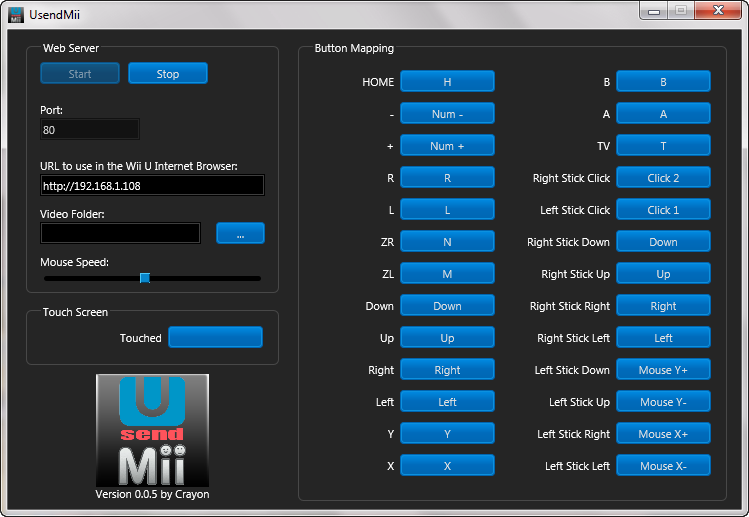The width and height of the screenshot is (749, 517).
Task: Stop the web server
Action: pyautogui.click(x=168, y=74)
